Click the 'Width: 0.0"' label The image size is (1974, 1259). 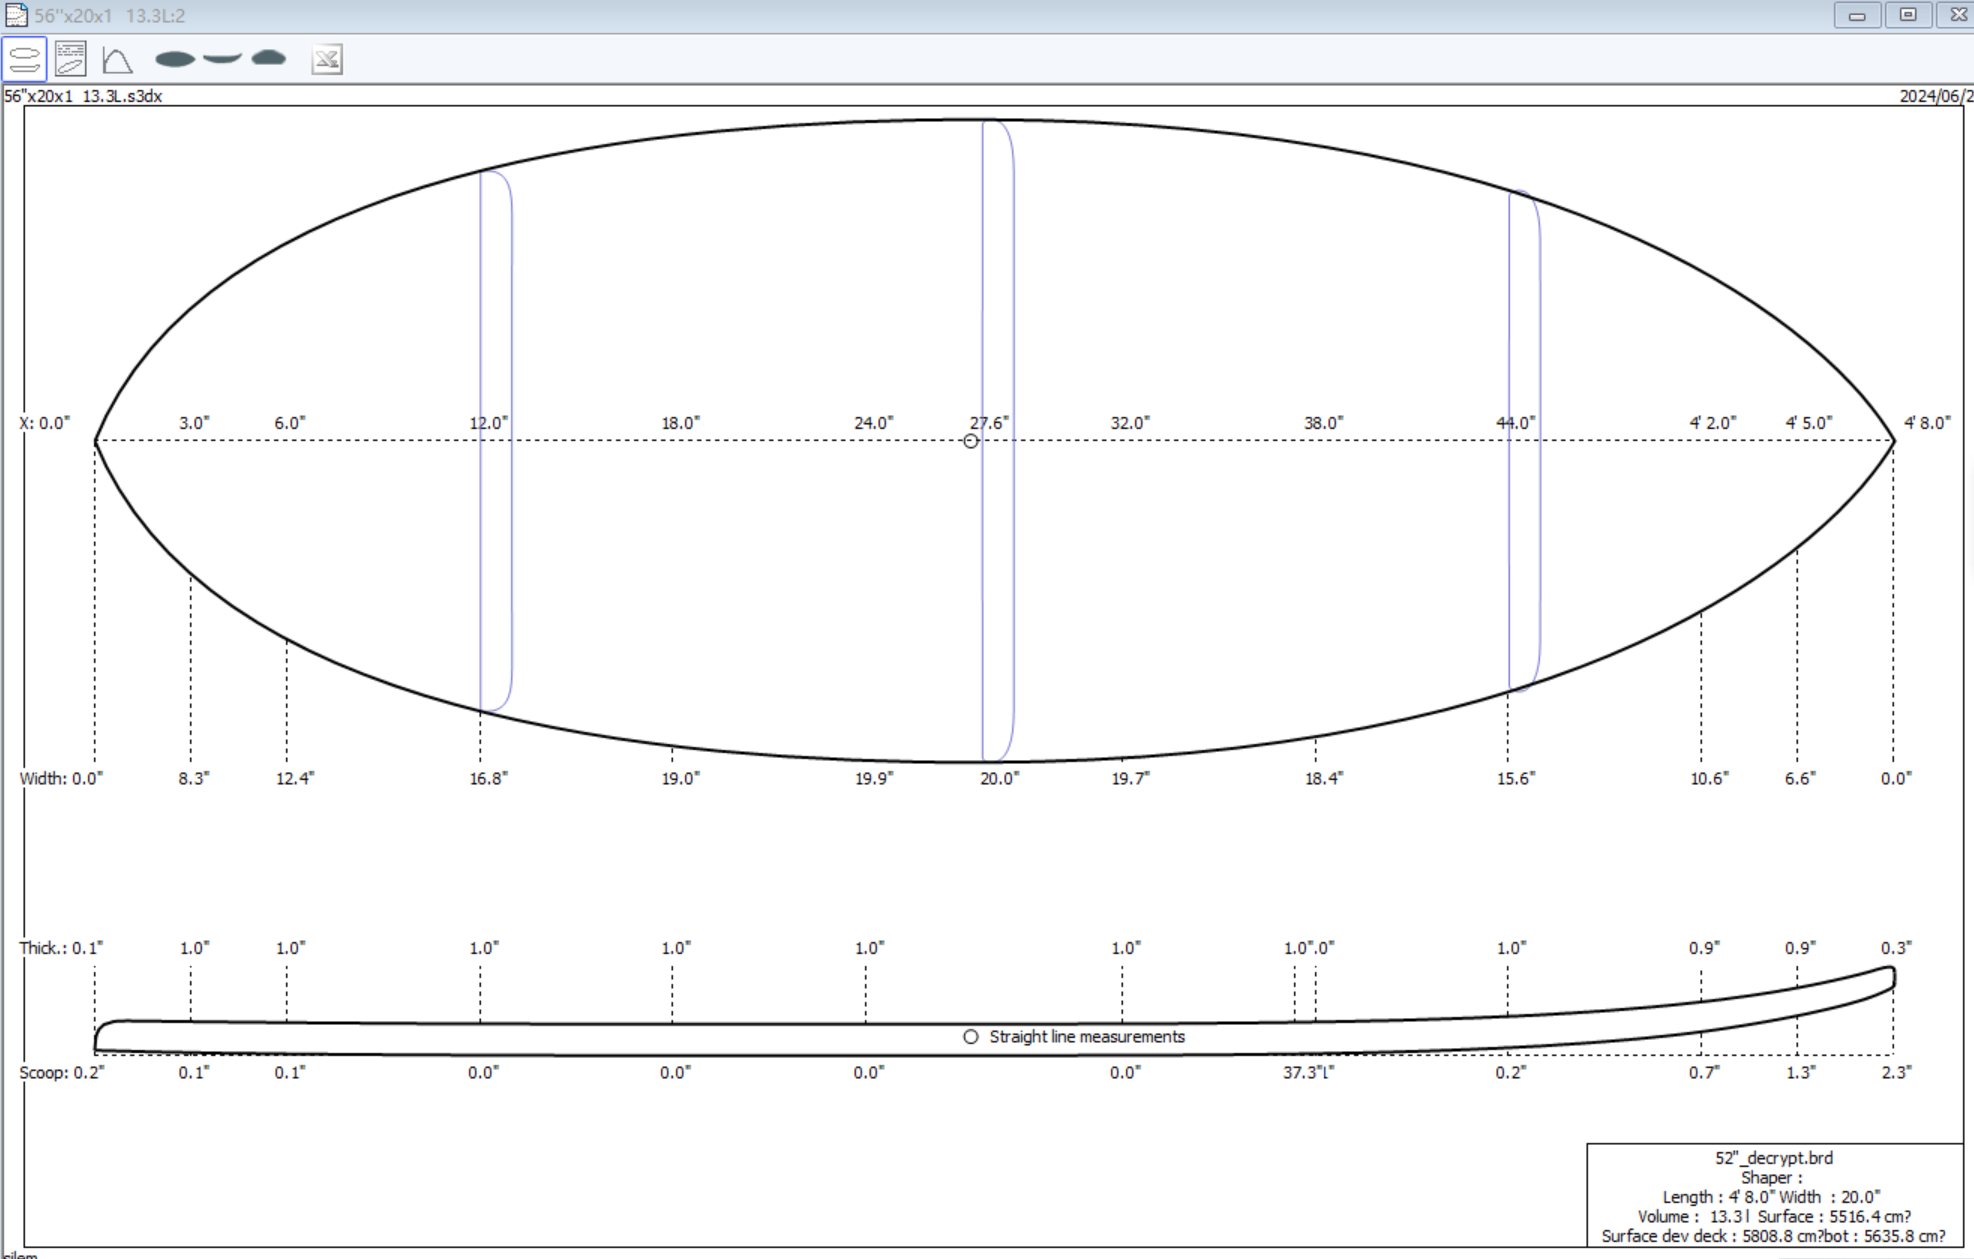click(x=61, y=779)
